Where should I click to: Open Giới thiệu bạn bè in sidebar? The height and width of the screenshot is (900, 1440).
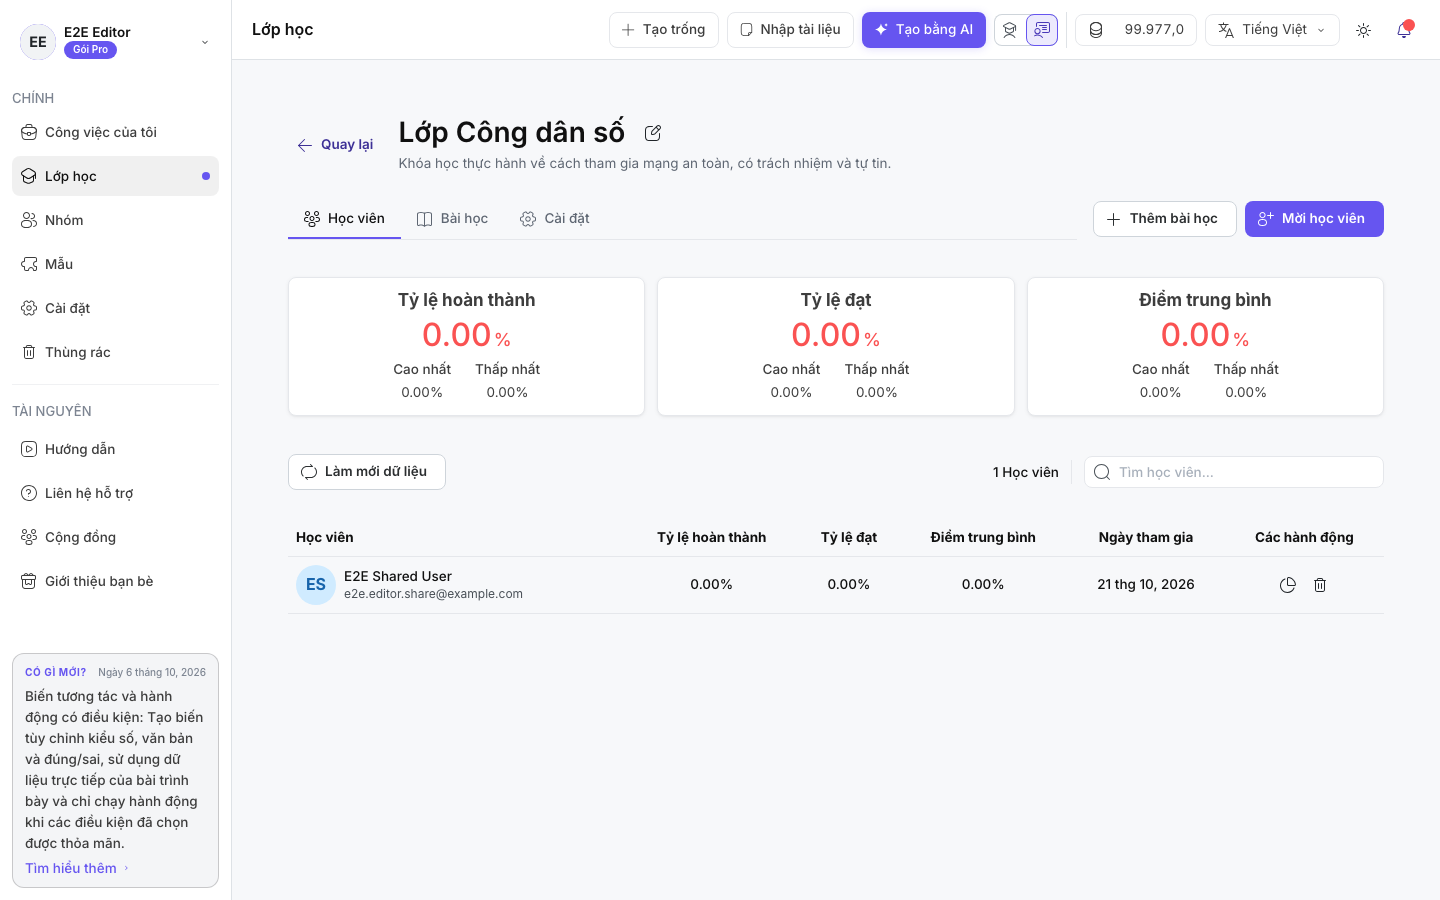coord(115,581)
